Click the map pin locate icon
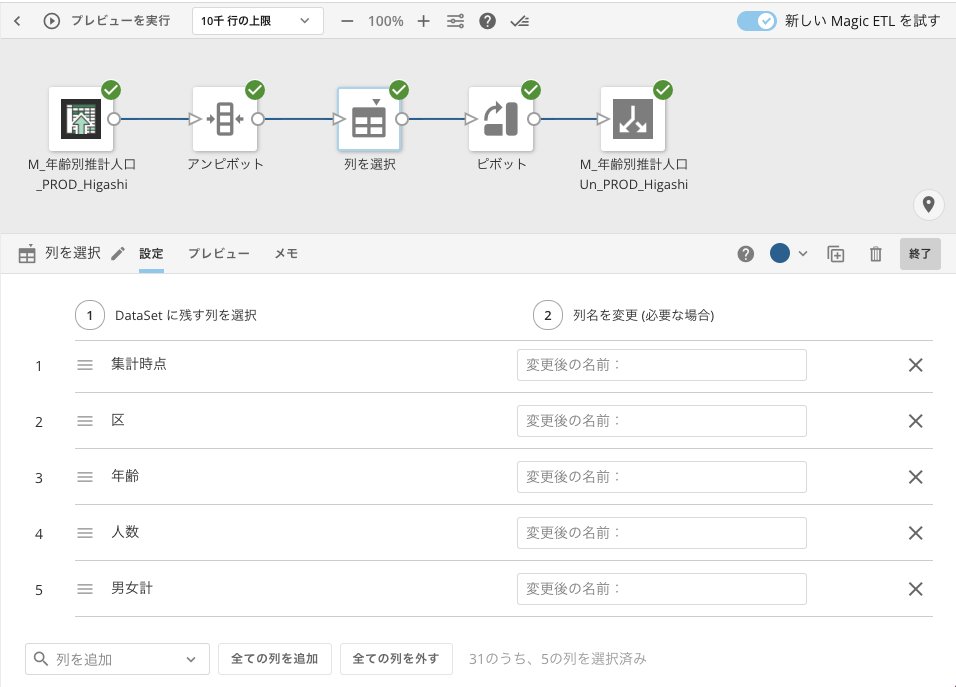The image size is (956, 687). [929, 204]
